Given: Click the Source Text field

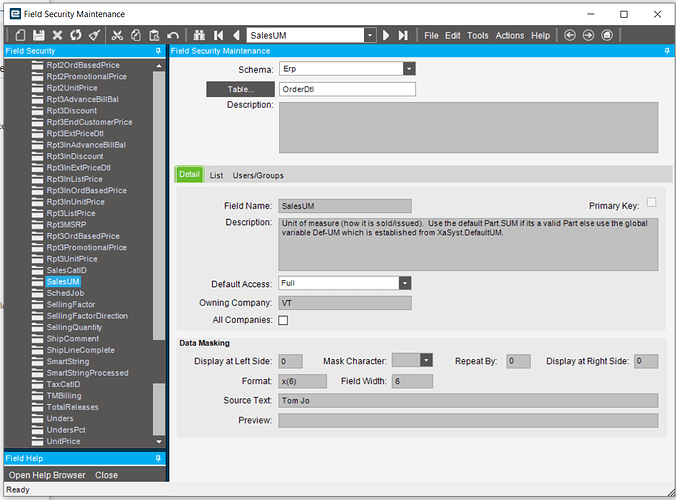Looking at the screenshot, I should coord(468,400).
